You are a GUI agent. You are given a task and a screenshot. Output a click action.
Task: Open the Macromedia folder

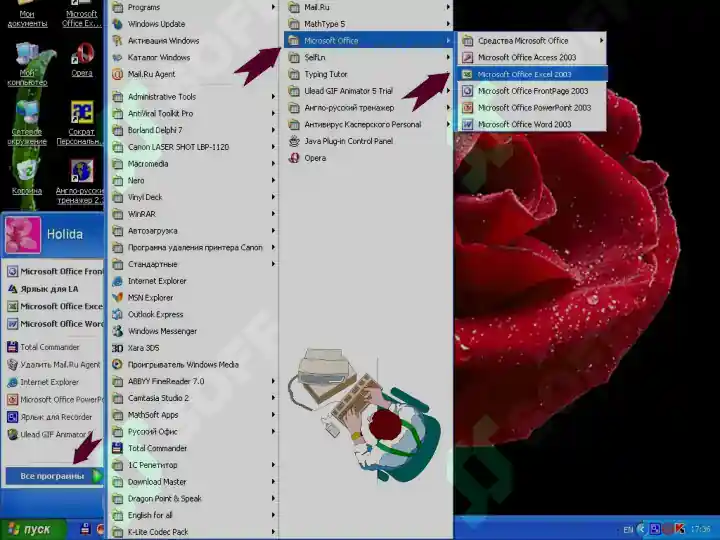[x=194, y=163]
